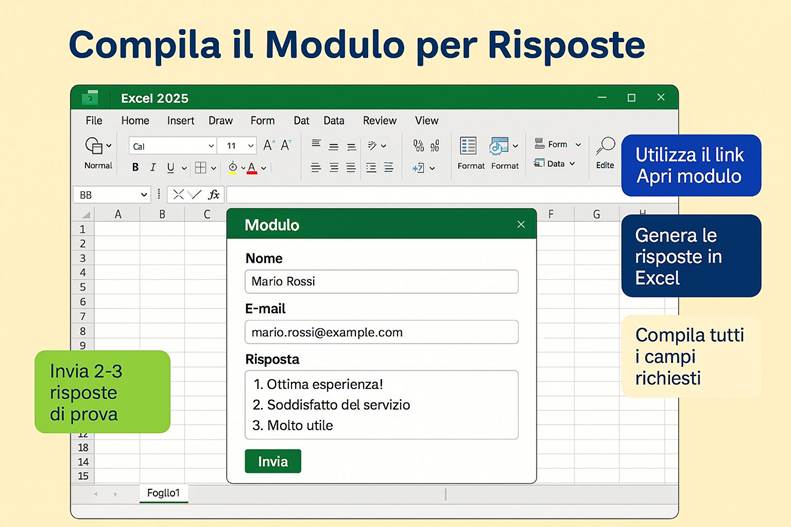Screen dimensions: 791x527
Task: Click the text orientation icon
Action: [x=372, y=146]
